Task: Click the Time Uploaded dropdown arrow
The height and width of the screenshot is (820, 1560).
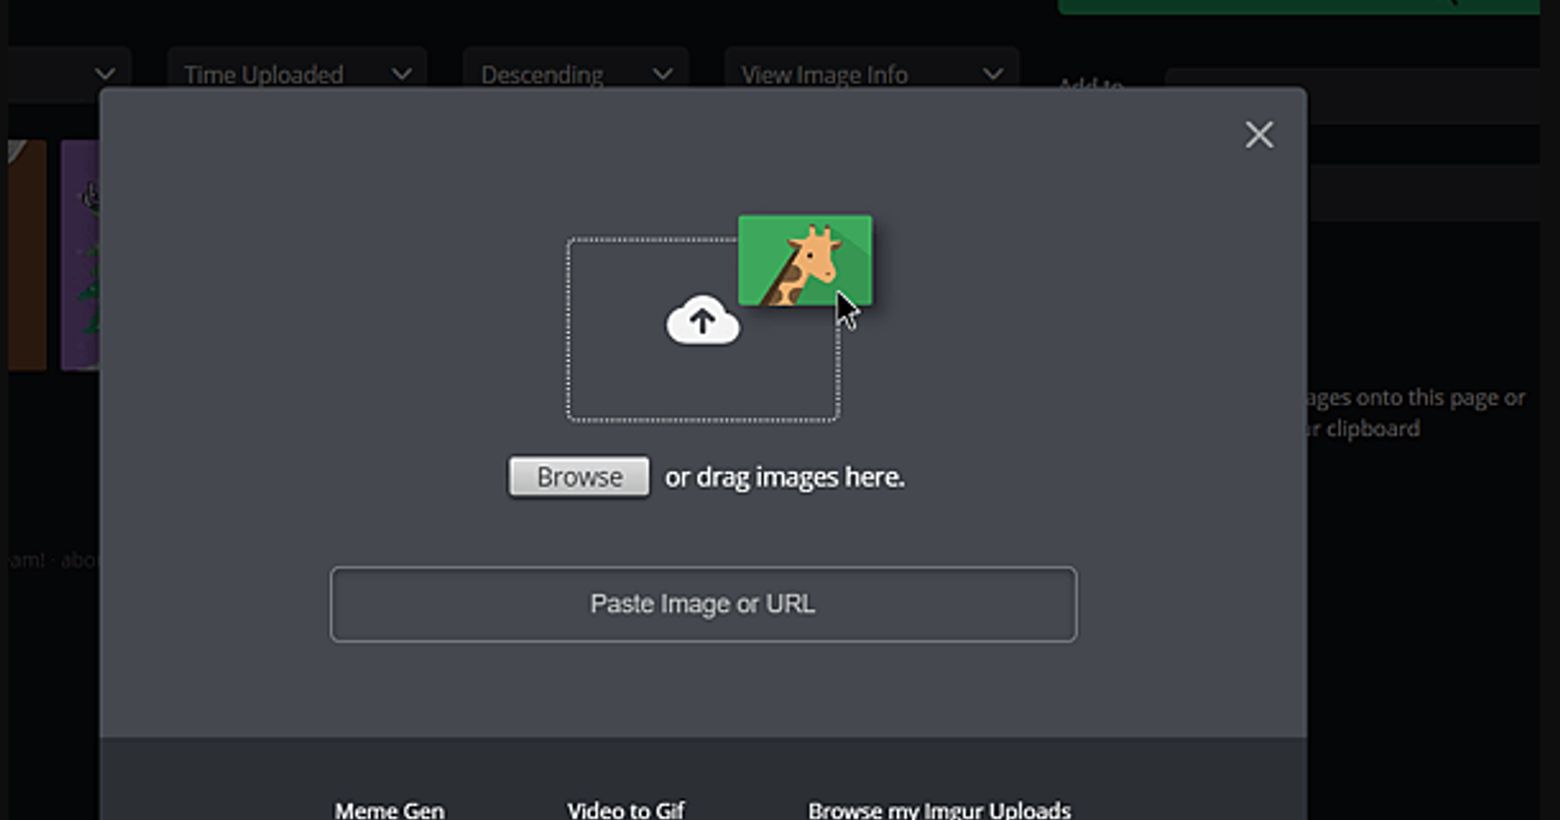Action: (401, 74)
